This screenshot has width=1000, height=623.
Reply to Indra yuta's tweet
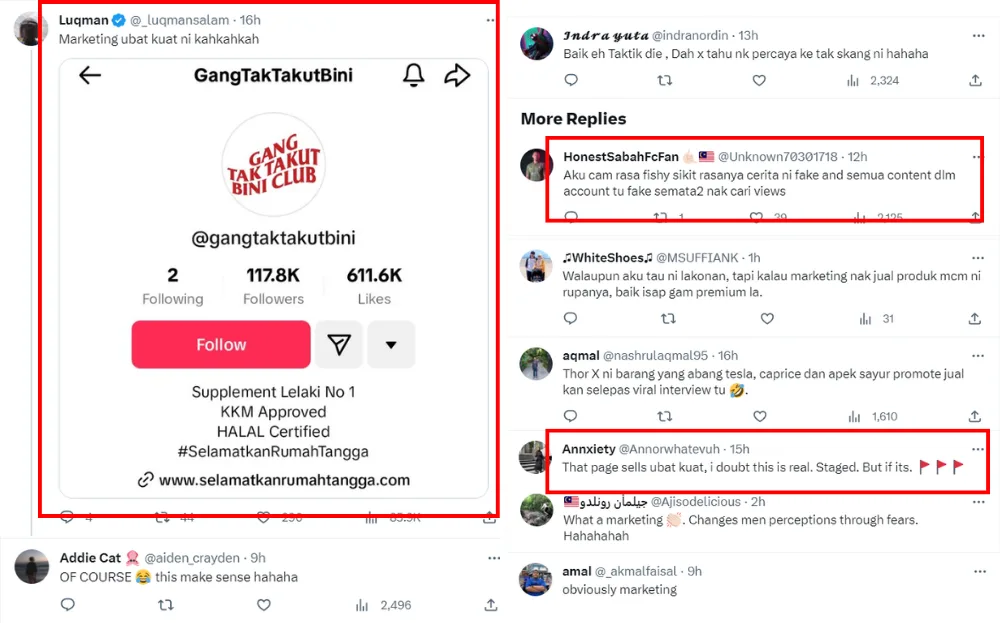571,81
